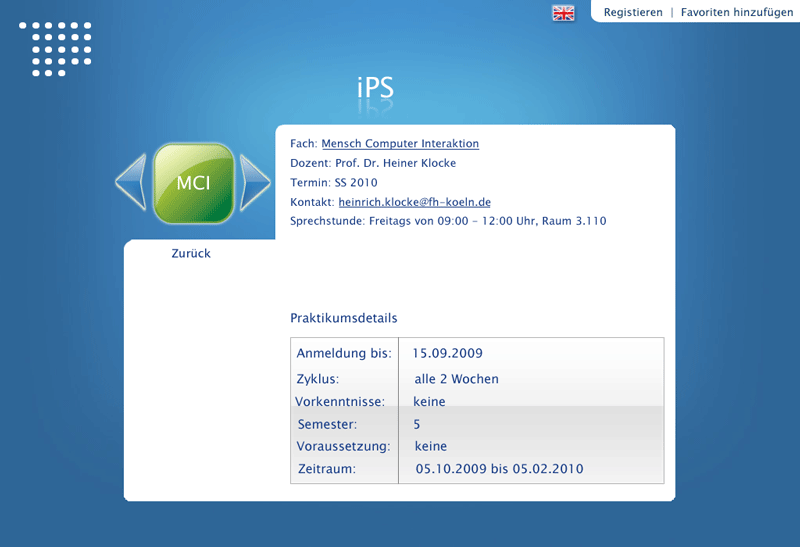Click the Zeitraum date range value
800x547 pixels.
click(499, 468)
